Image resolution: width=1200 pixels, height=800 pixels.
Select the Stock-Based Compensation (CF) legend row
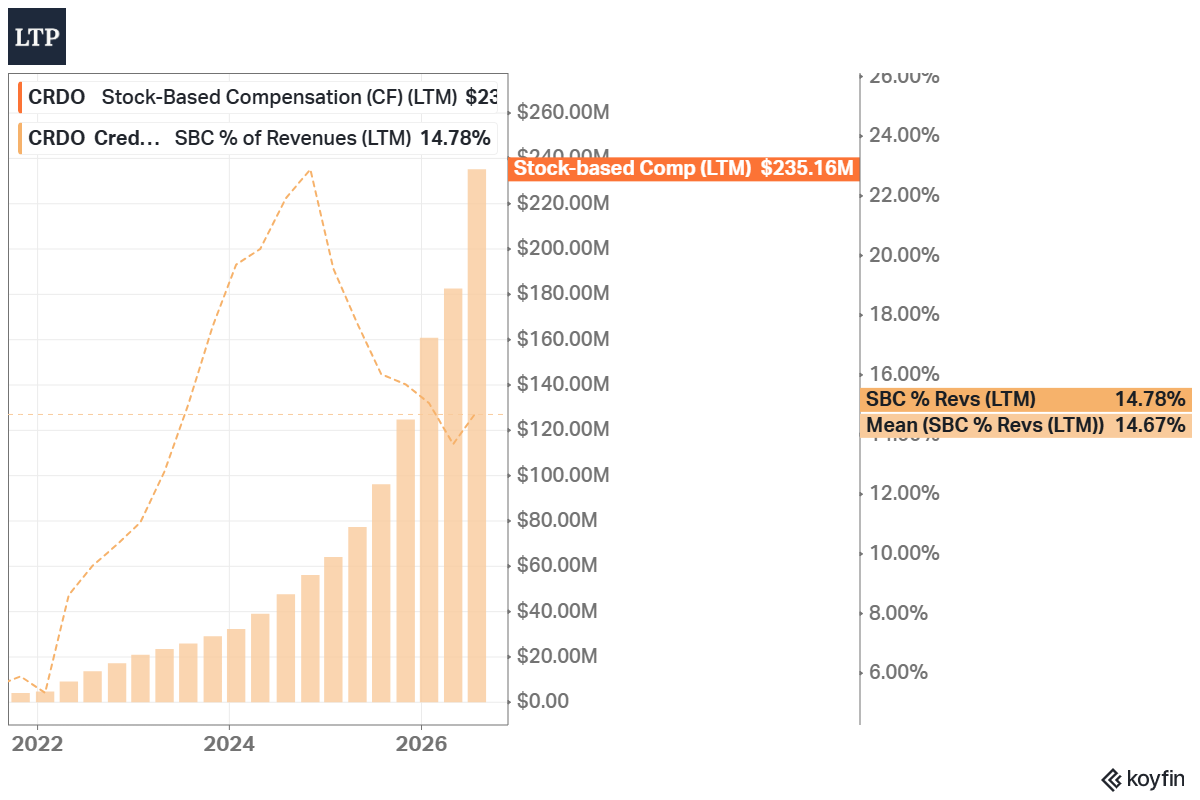[x=258, y=98]
